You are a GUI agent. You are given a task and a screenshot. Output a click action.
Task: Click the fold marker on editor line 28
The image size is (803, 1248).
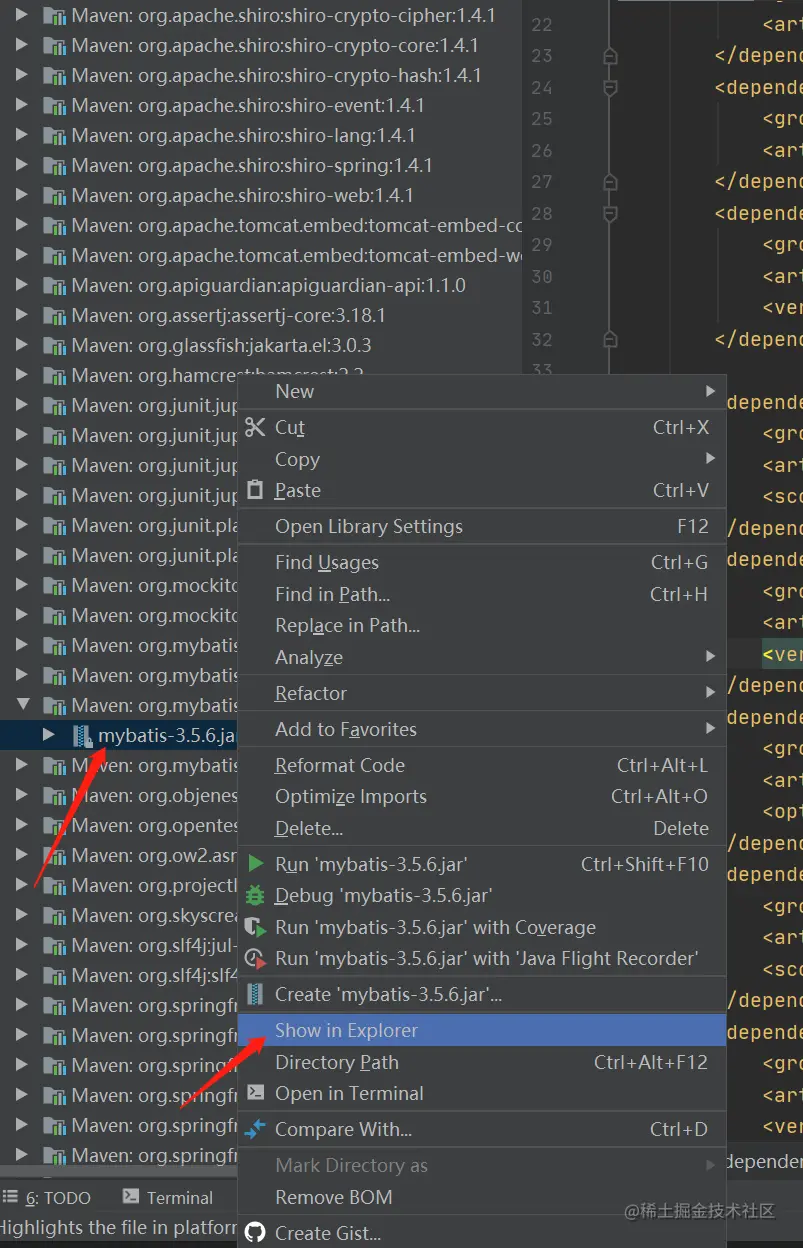(x=610, y=214)
